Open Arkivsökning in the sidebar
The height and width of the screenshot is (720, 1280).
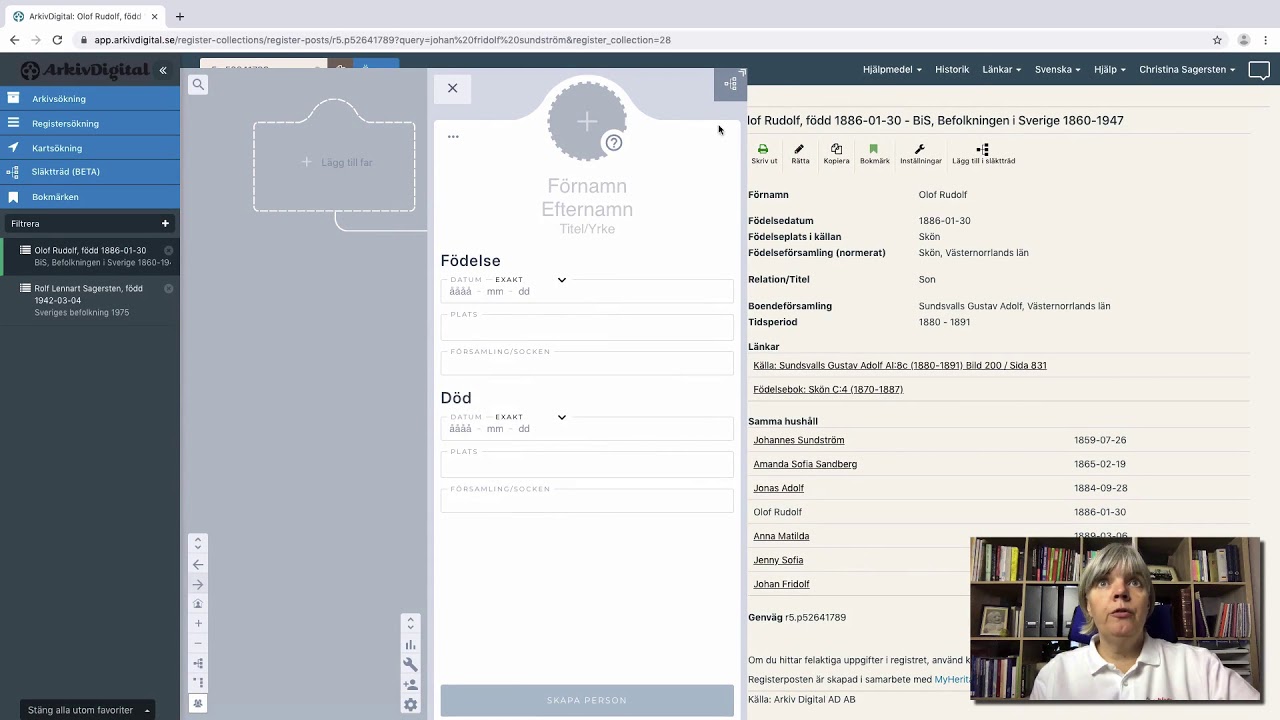90,99
